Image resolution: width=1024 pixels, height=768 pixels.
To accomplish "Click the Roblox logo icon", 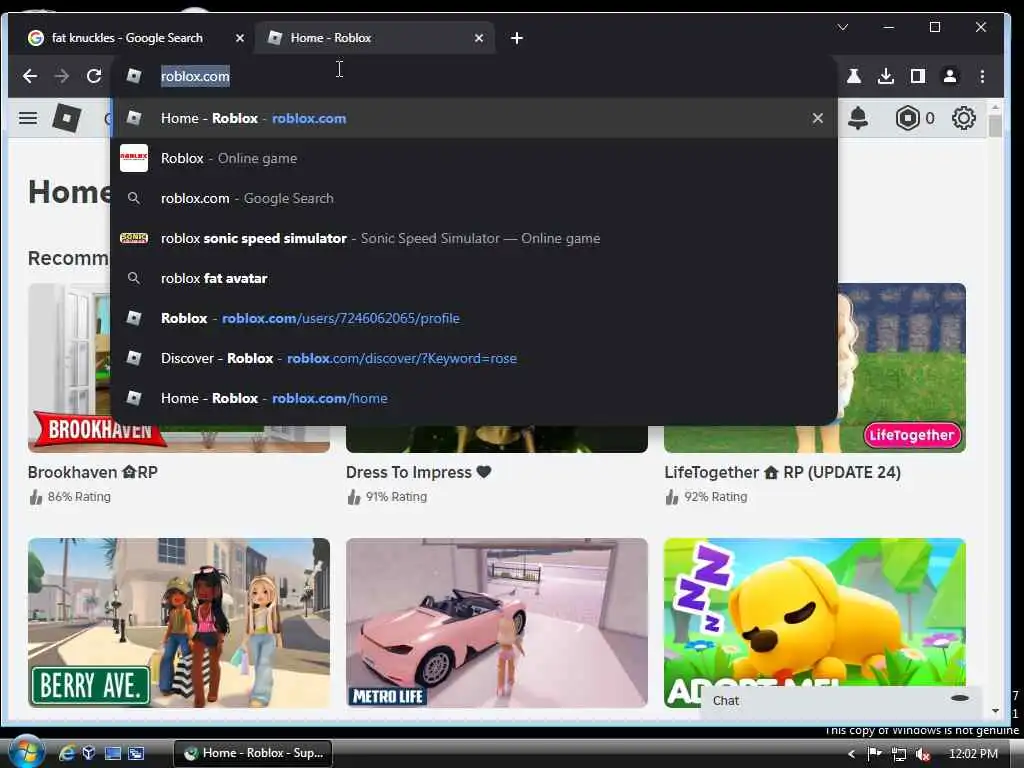I will (66, 118).
